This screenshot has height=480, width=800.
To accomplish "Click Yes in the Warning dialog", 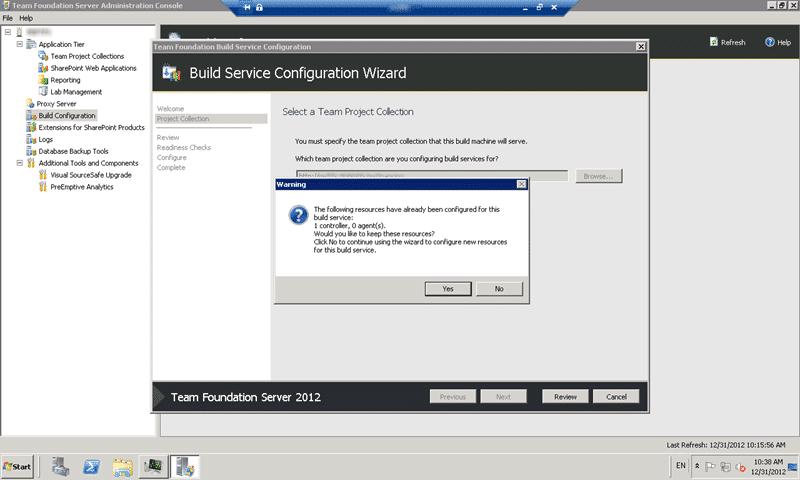I will (448, 289).
